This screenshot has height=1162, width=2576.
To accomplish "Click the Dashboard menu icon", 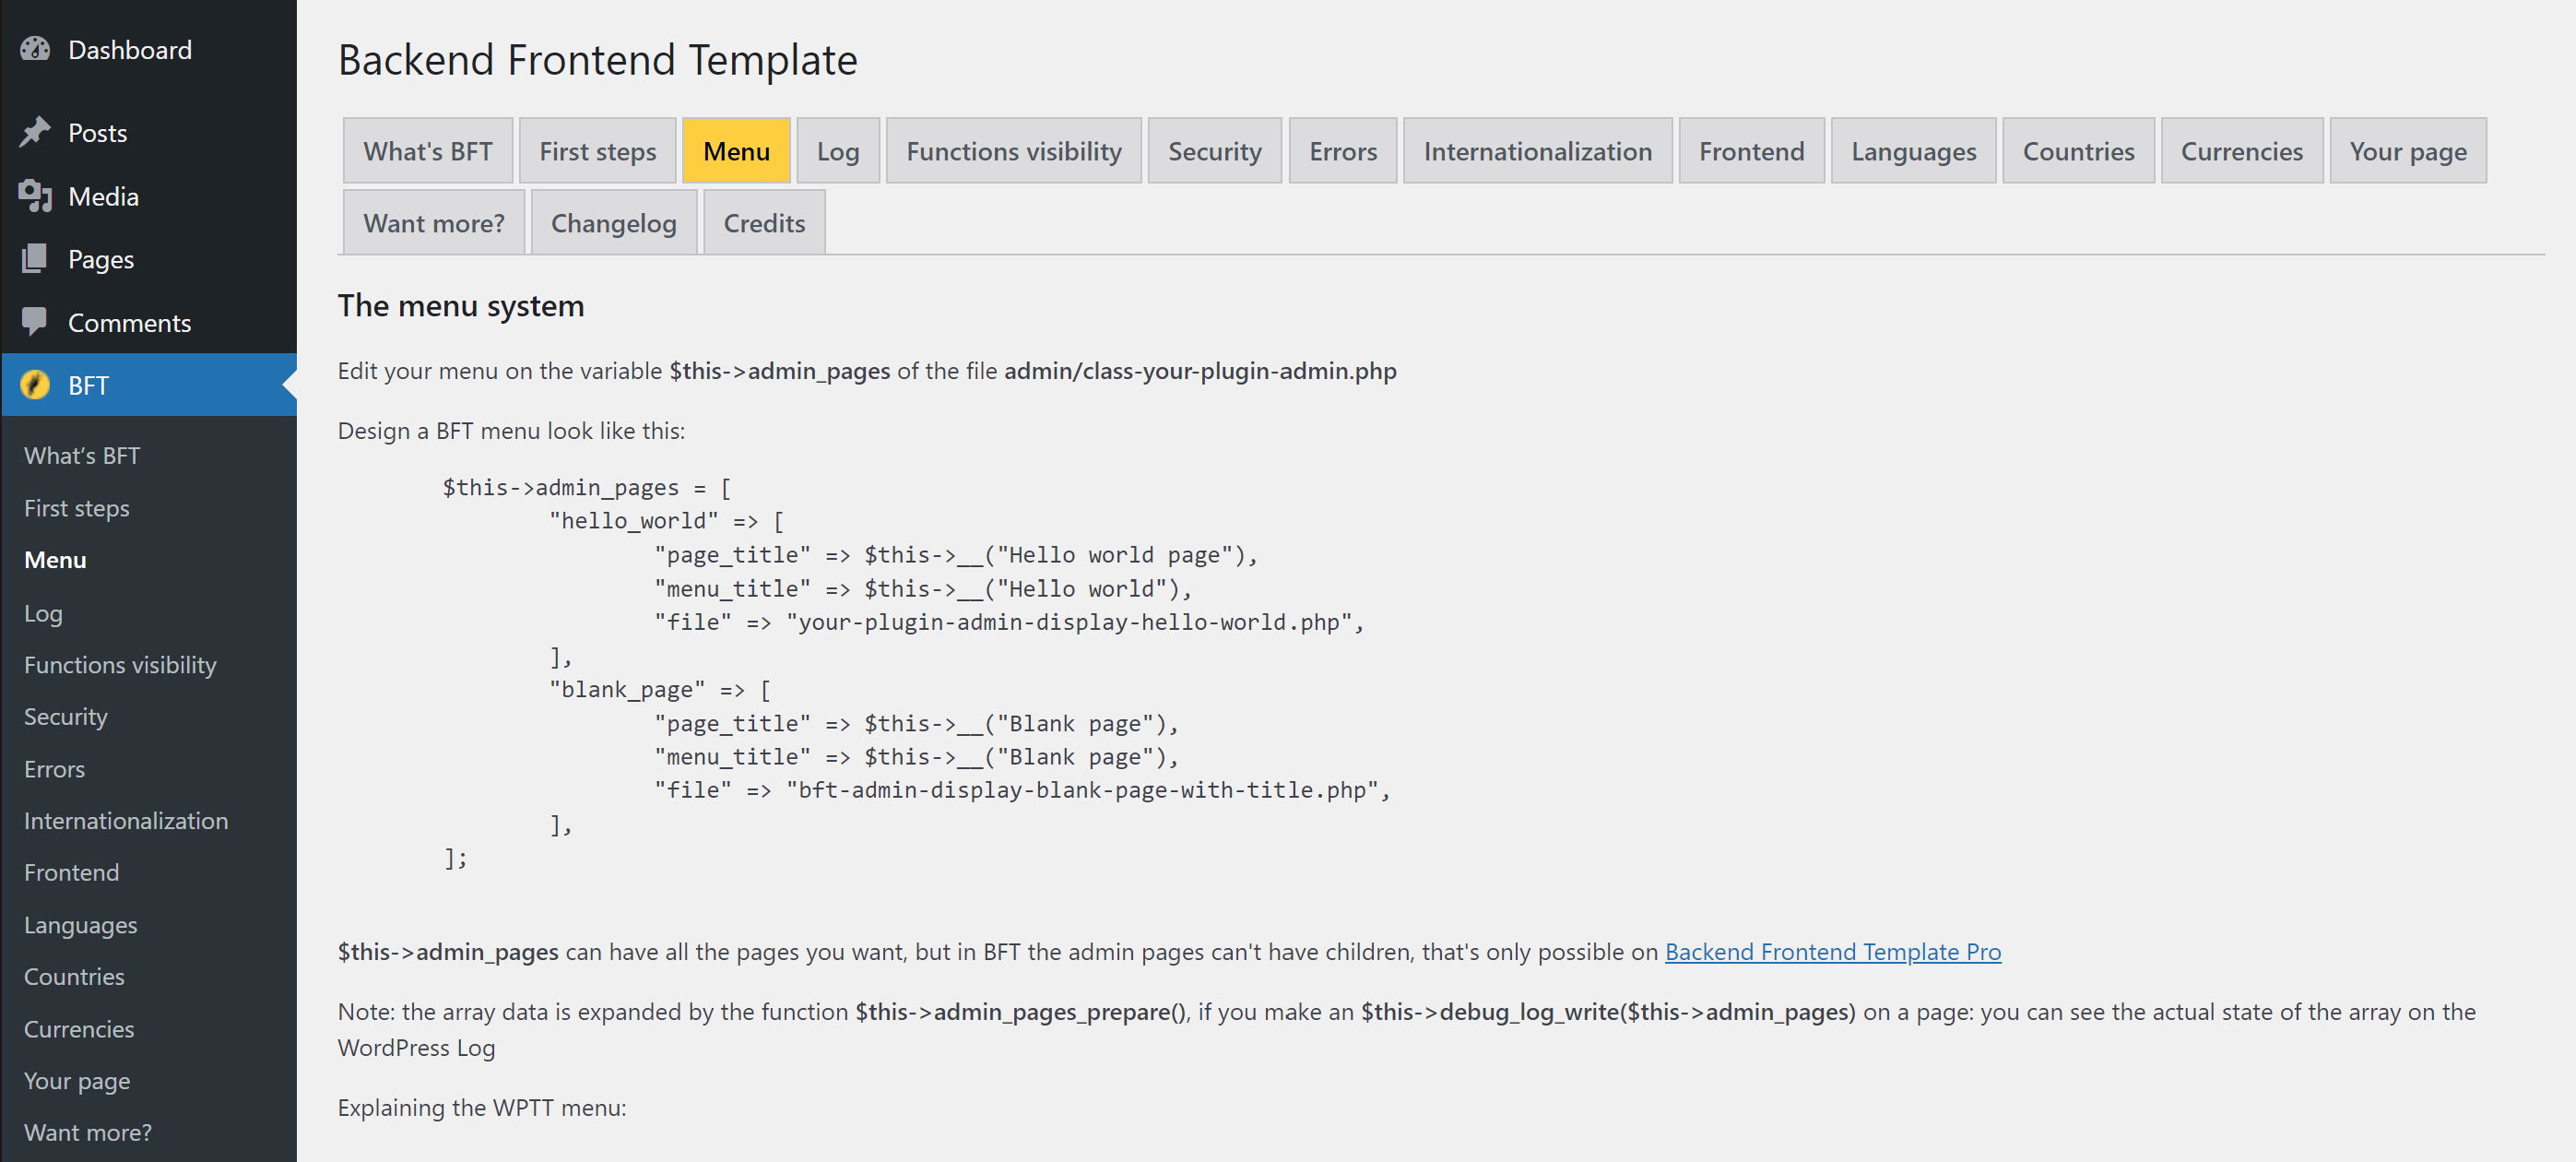I will coord(36,49).
